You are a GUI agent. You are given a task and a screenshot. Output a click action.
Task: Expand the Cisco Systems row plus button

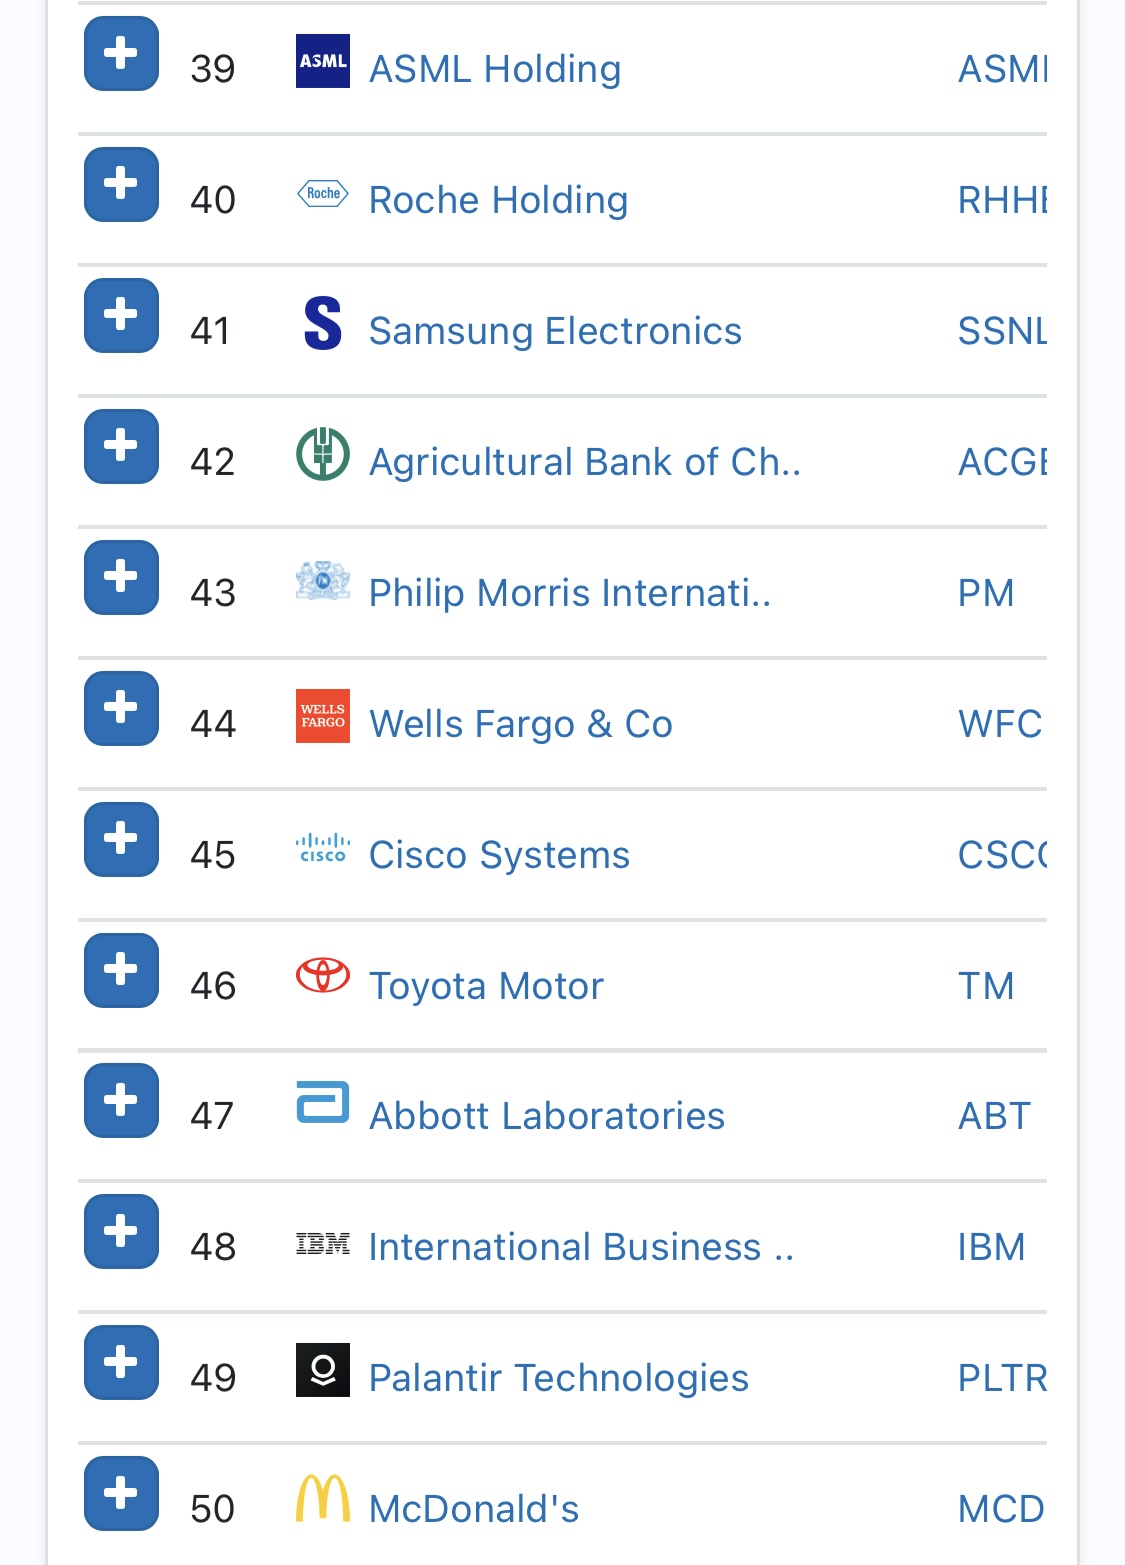(x=121, y=839)
